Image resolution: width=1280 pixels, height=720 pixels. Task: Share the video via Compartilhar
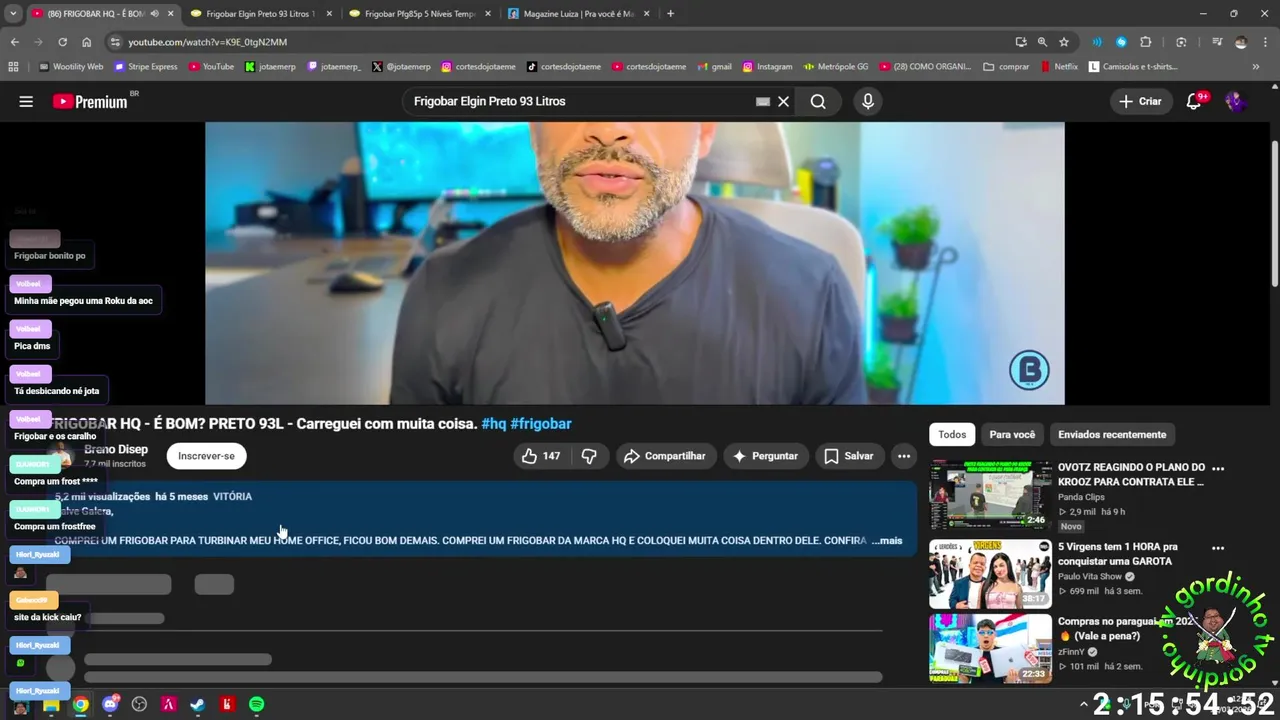[x=665, y=456]
